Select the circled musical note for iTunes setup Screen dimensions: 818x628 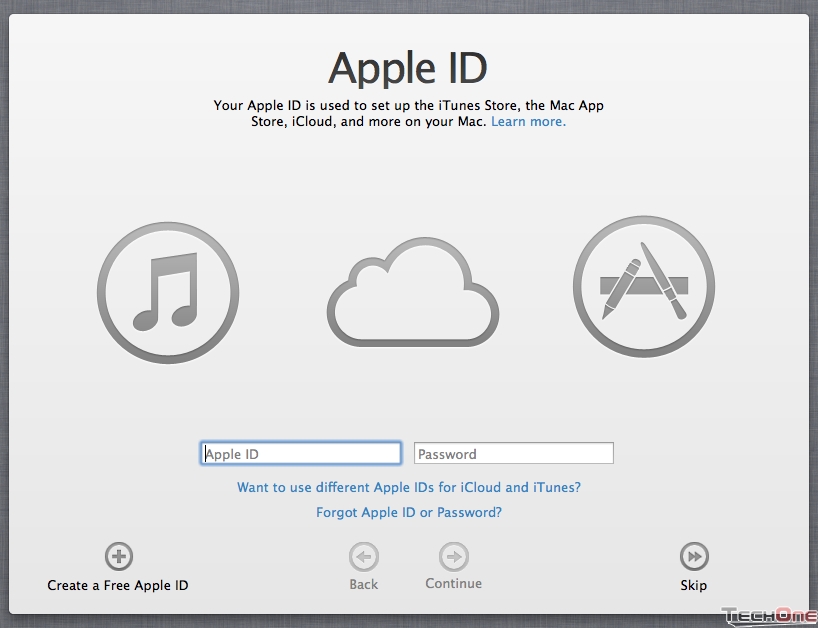click(x=168, y=292)
